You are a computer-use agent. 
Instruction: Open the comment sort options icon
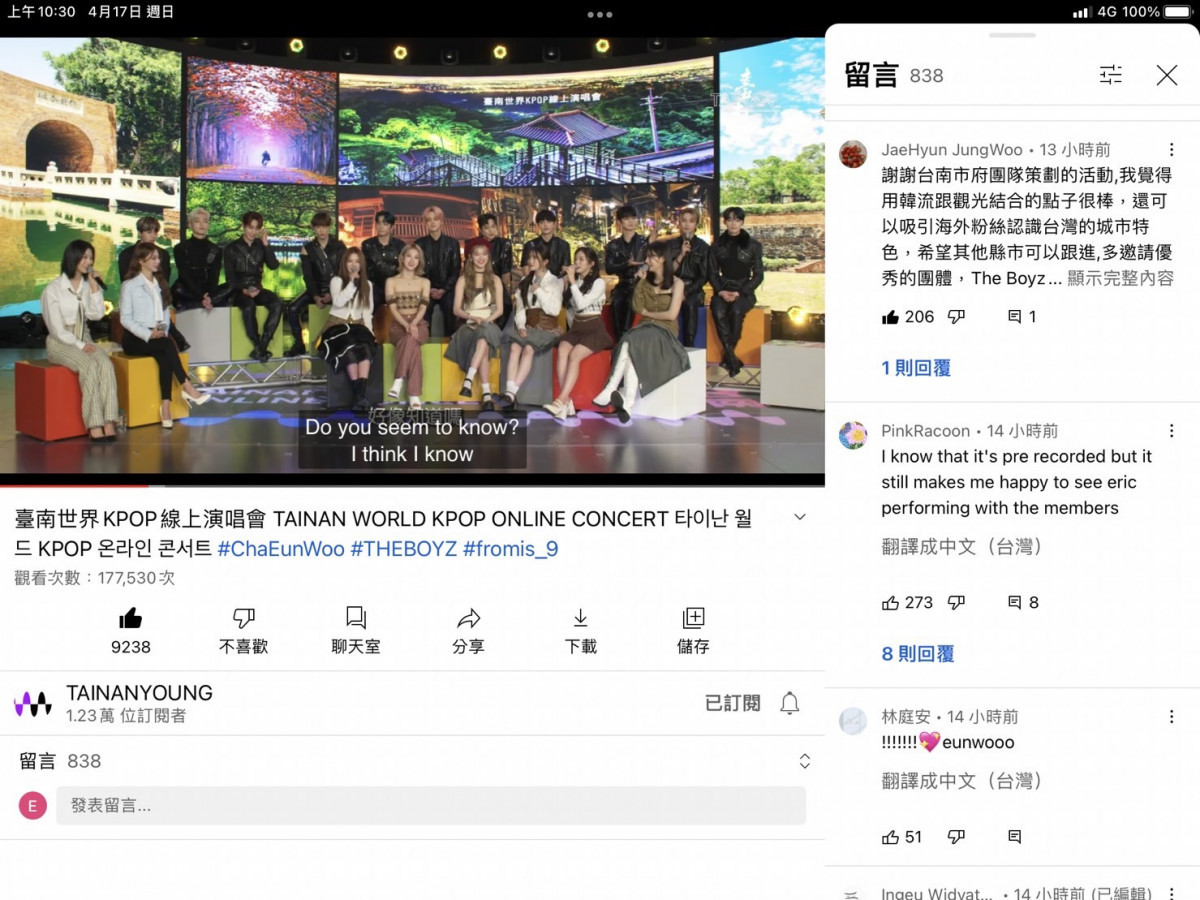1111,75
